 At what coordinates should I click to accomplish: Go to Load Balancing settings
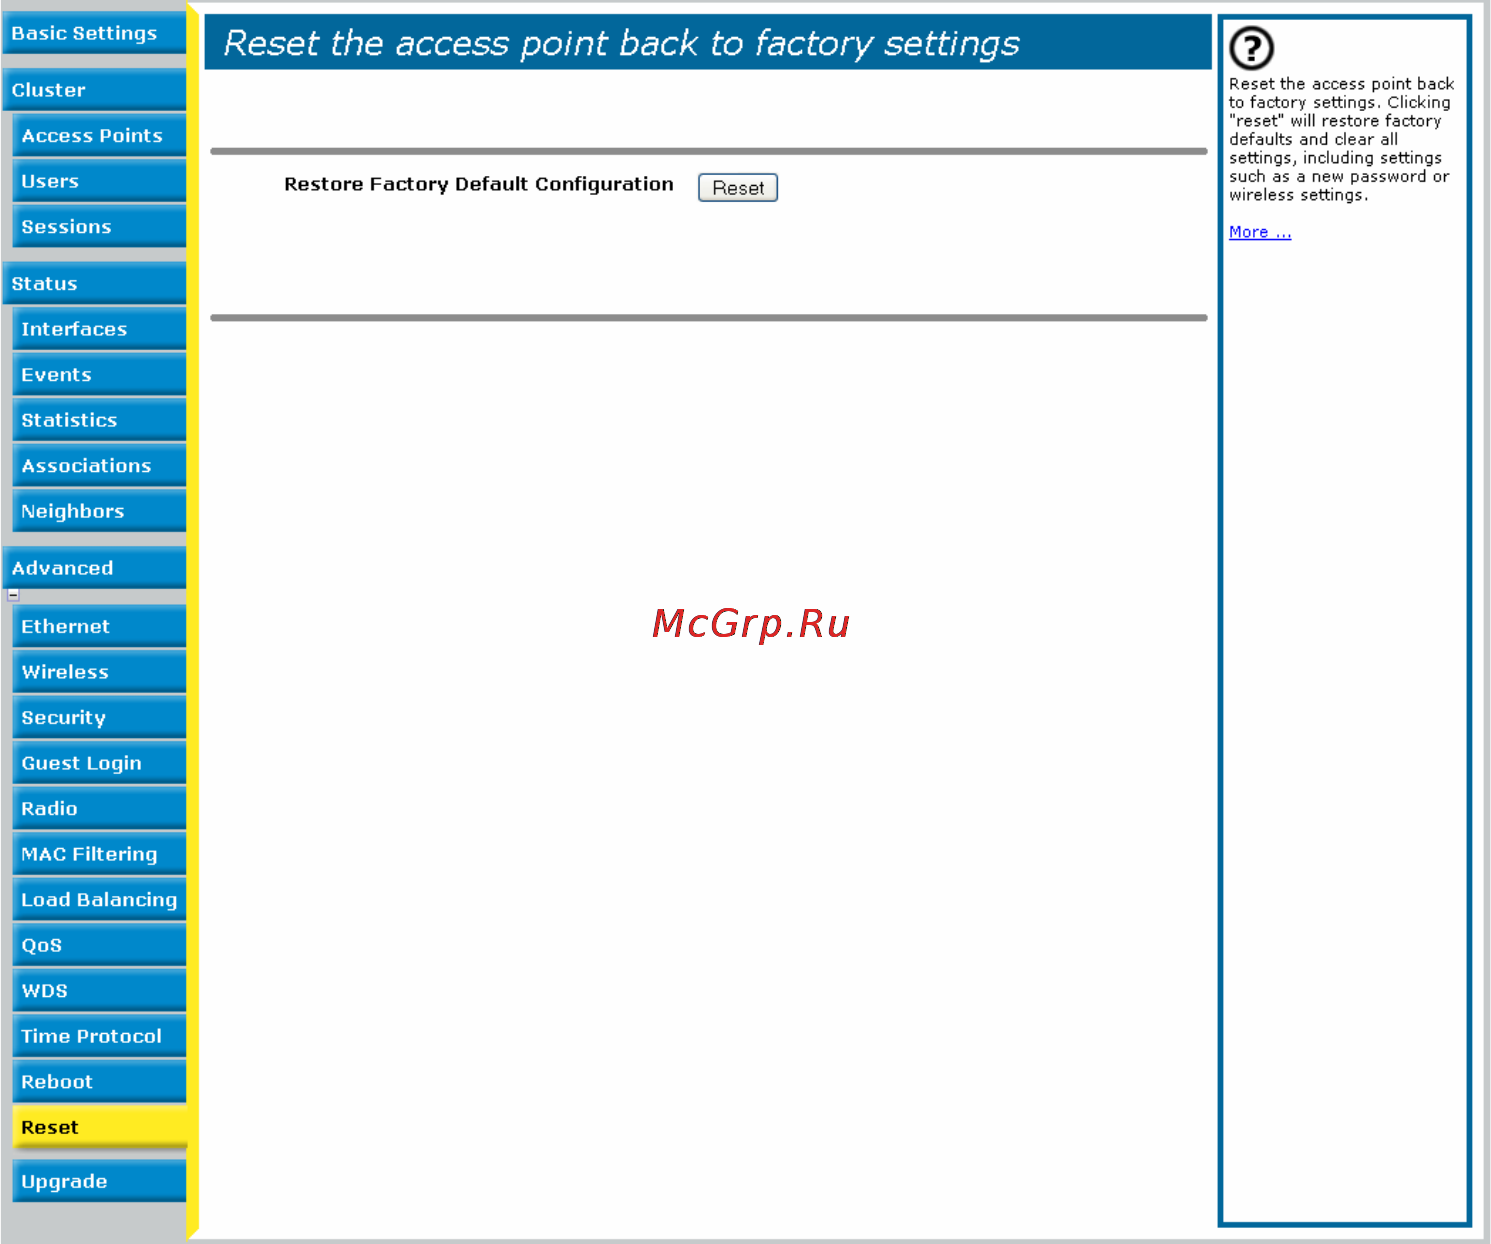point(99,900)
